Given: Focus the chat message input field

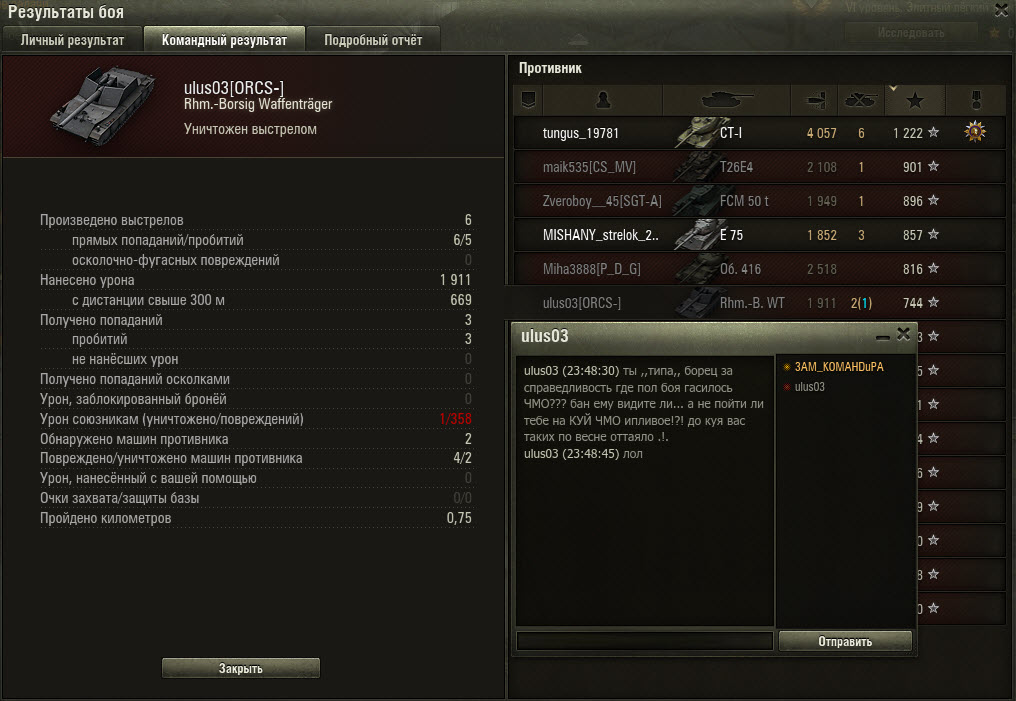Looking at the screenshot, I should point(645,641).
